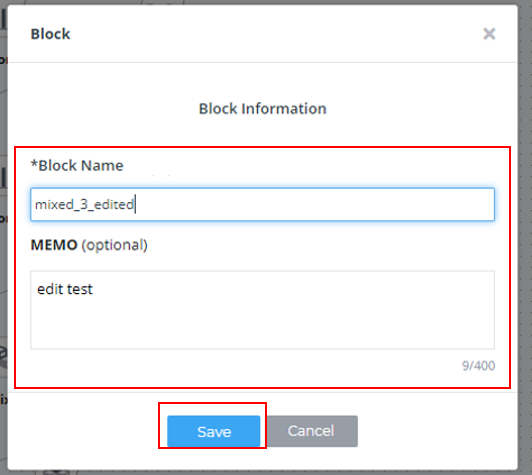
Task: Click the word 'optional' beside MEMO
Action: coord(114,245)
